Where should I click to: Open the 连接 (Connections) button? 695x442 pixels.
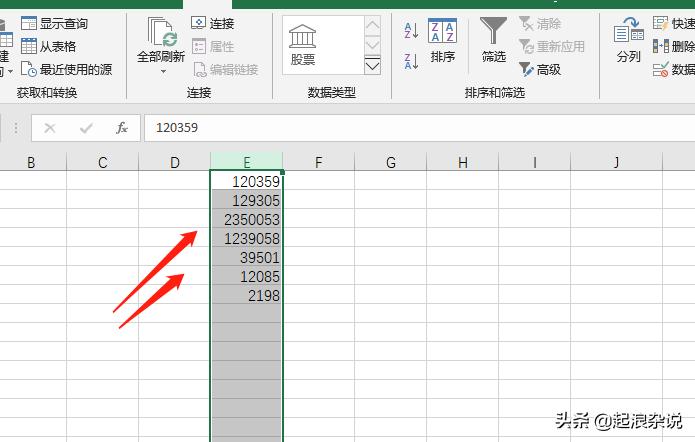coord(212,23)
